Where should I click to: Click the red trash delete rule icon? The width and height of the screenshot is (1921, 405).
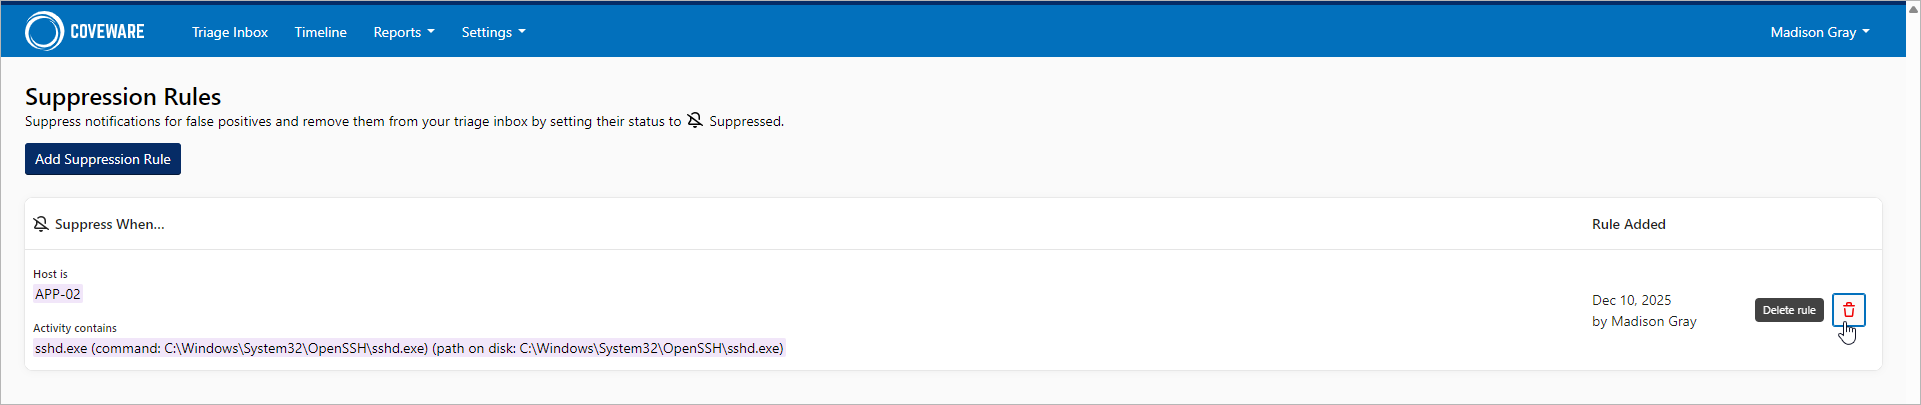pos(1848,310)
